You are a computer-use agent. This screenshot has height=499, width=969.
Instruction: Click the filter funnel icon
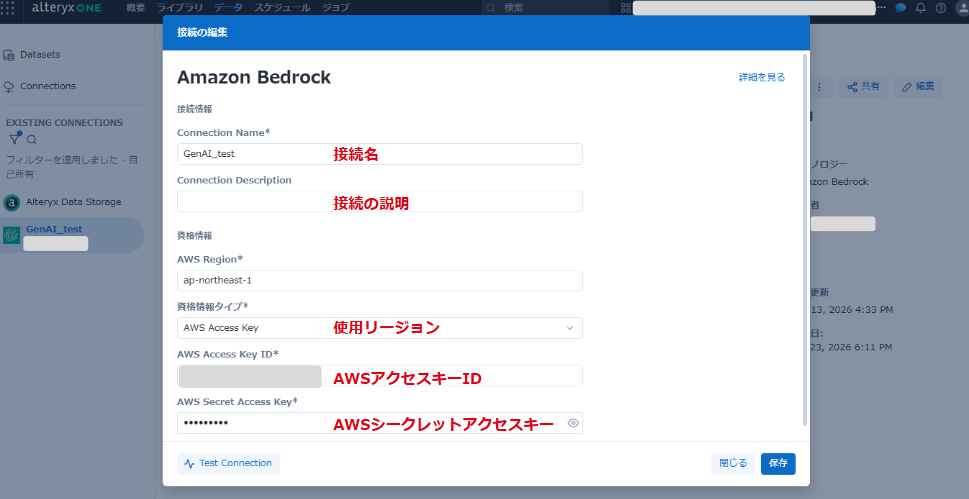pyautogui.click(x=14, y=139)
